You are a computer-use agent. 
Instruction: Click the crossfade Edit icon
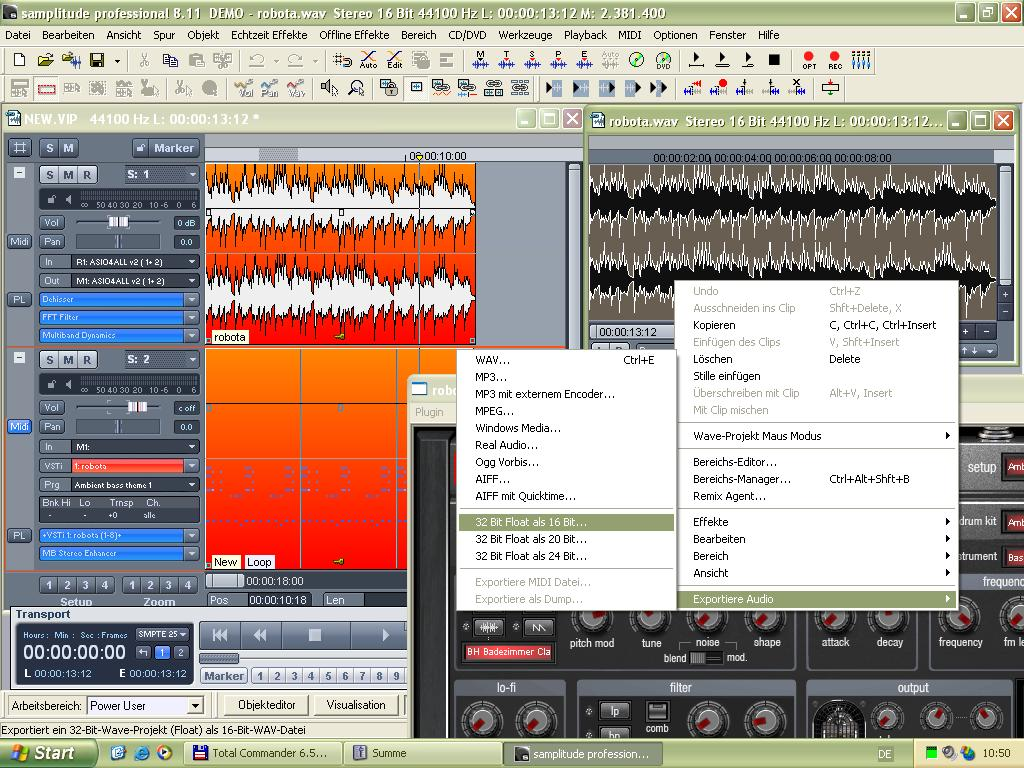point(394,61)
